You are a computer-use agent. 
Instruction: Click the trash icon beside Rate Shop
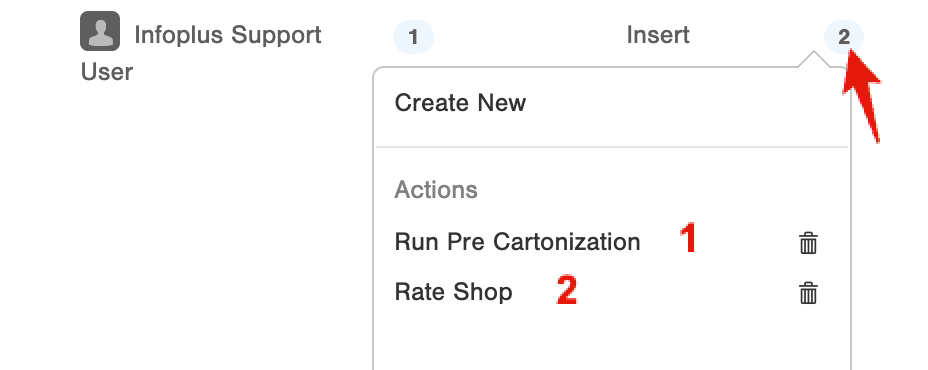tap(808, 293)
